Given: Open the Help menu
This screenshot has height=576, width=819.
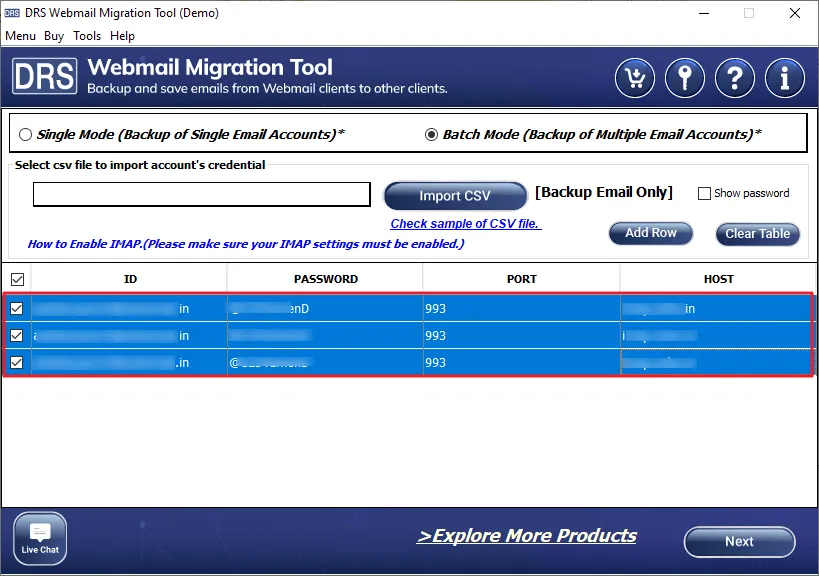Looking at the screenshot, I should click(122, 36).
